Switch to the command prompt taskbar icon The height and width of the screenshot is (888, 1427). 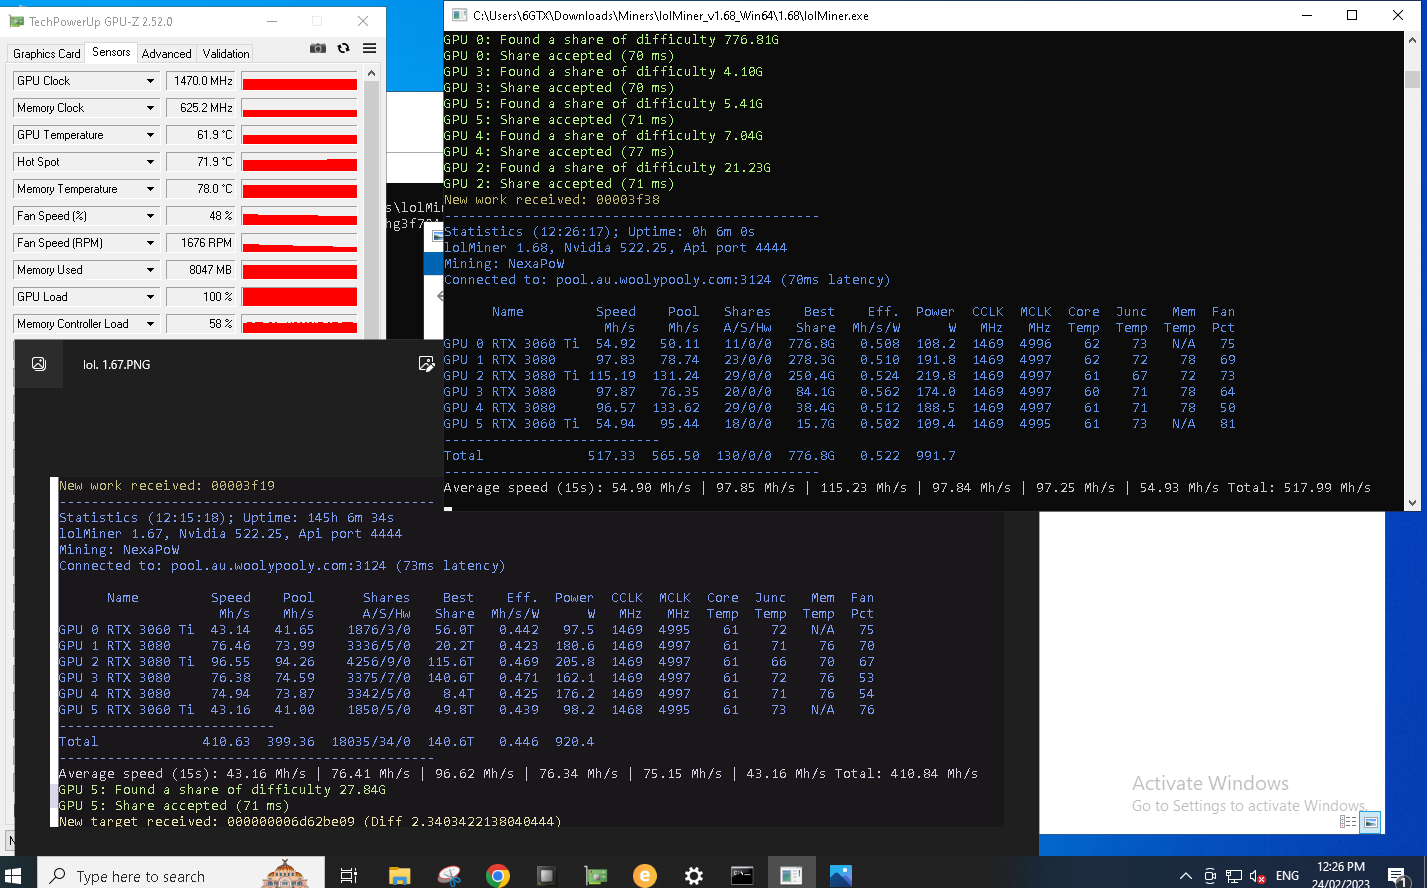coord(742,876)
